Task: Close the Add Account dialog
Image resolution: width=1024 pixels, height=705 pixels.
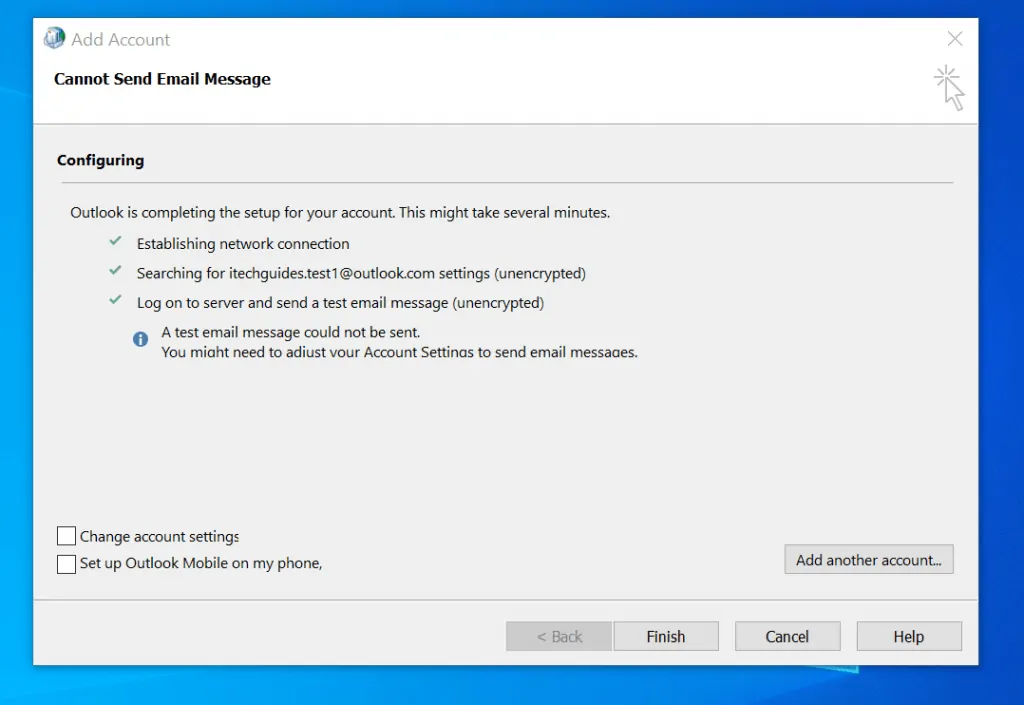Action: [955, 39]
